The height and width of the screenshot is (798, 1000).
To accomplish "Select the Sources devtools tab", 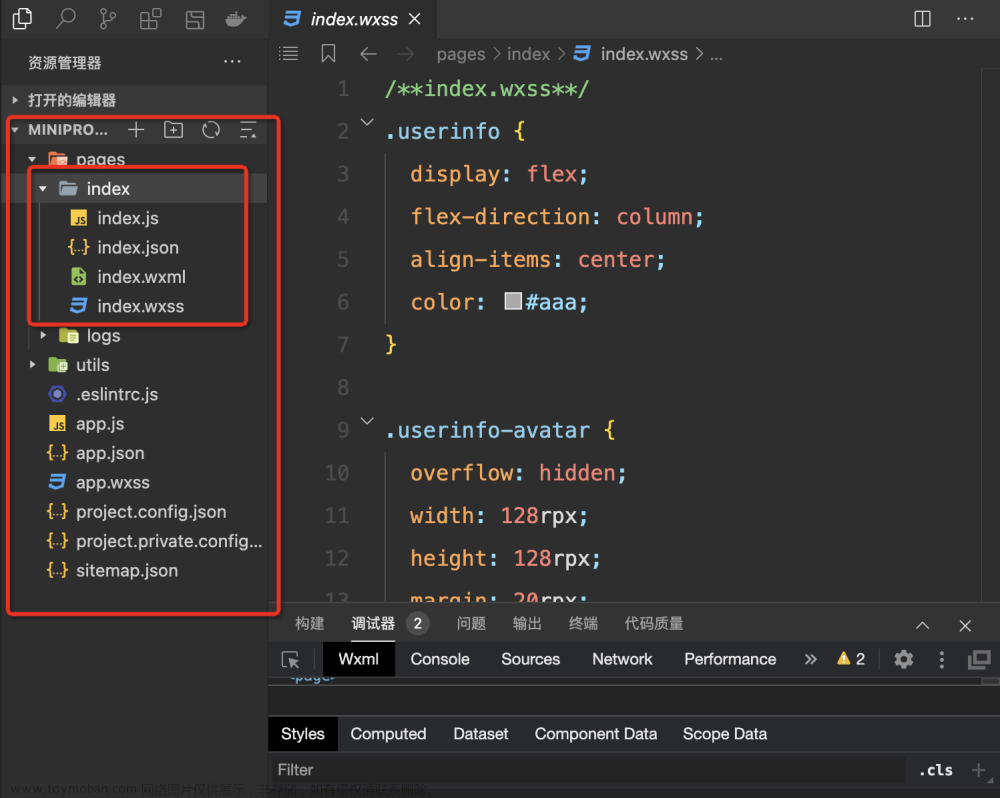I will [531, 659].
